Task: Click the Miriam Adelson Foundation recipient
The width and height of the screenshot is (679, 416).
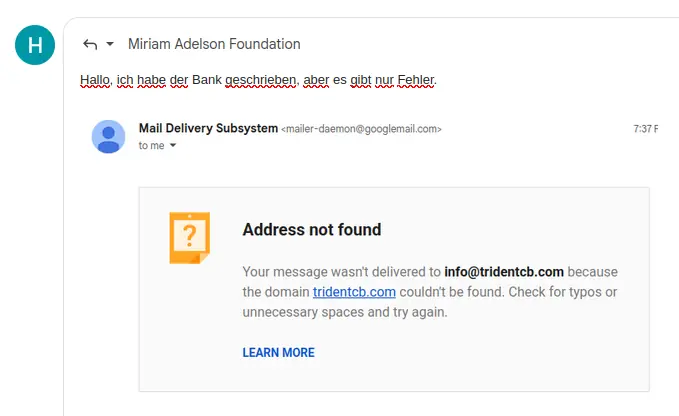Action: 214,44
